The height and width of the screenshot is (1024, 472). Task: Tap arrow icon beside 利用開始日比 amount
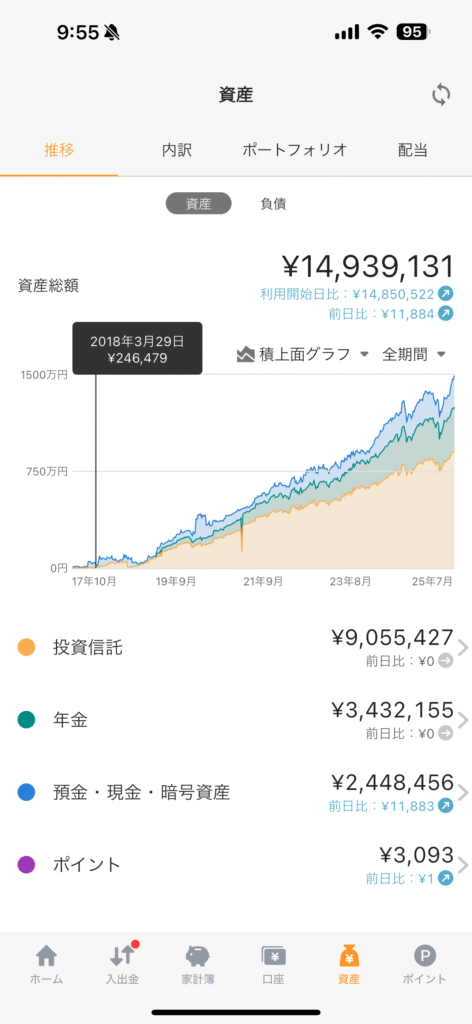[x=445, y=294]
